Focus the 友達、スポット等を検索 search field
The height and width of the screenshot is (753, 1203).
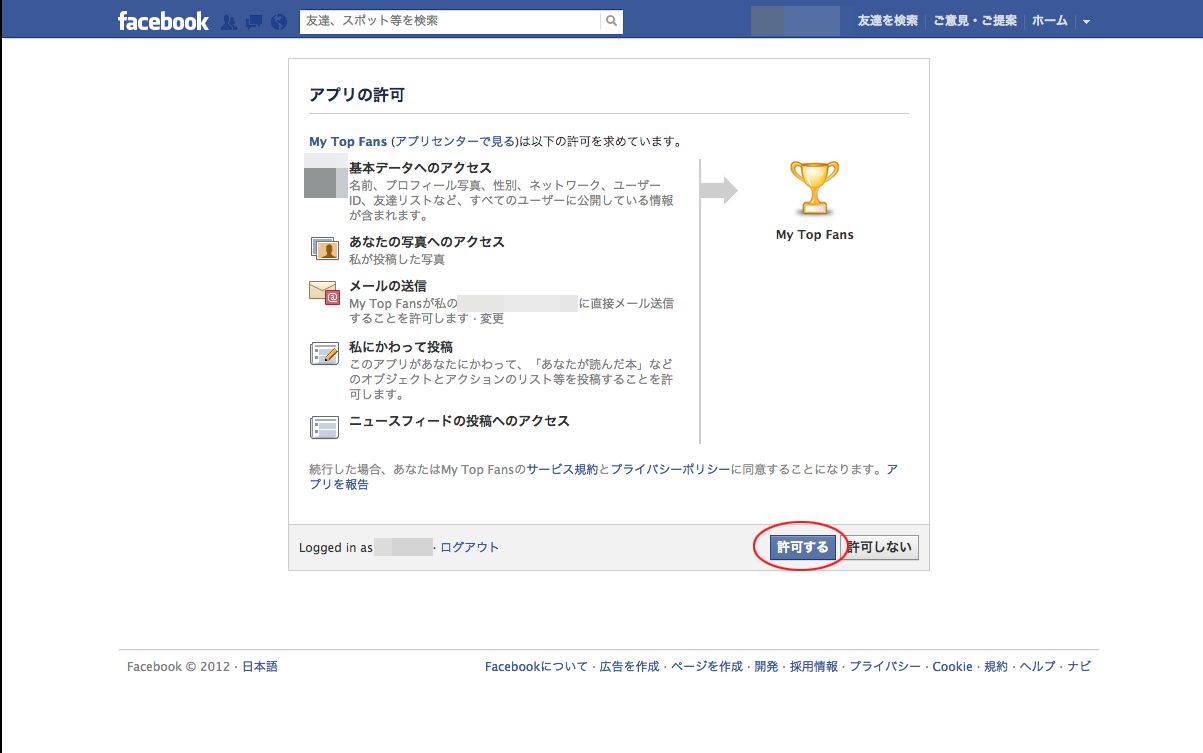coord(450,21)
